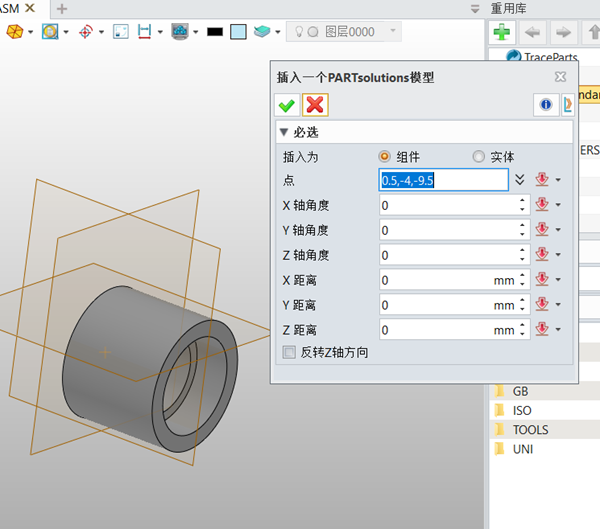Viewport: 600px width, 529px height.
Task: Open the dropdown arrow for Z 距离
Action: 558,330
